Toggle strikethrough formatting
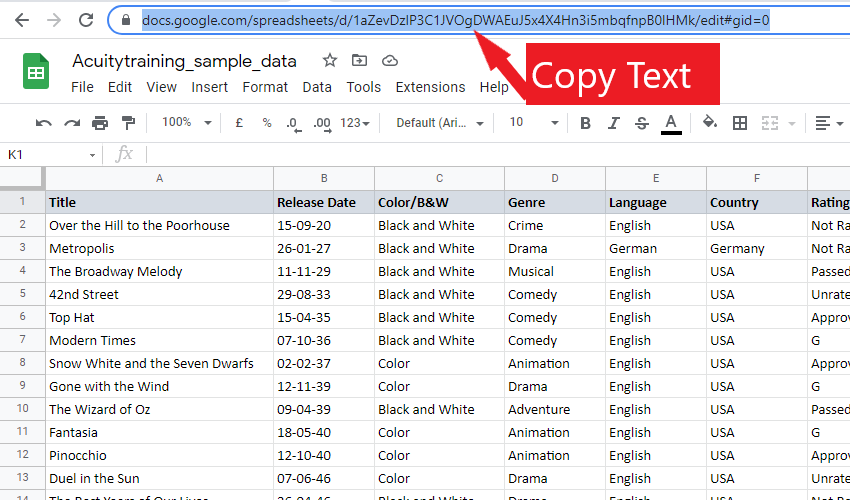Viewport: 850px width, 500px height. coord(641,123)
